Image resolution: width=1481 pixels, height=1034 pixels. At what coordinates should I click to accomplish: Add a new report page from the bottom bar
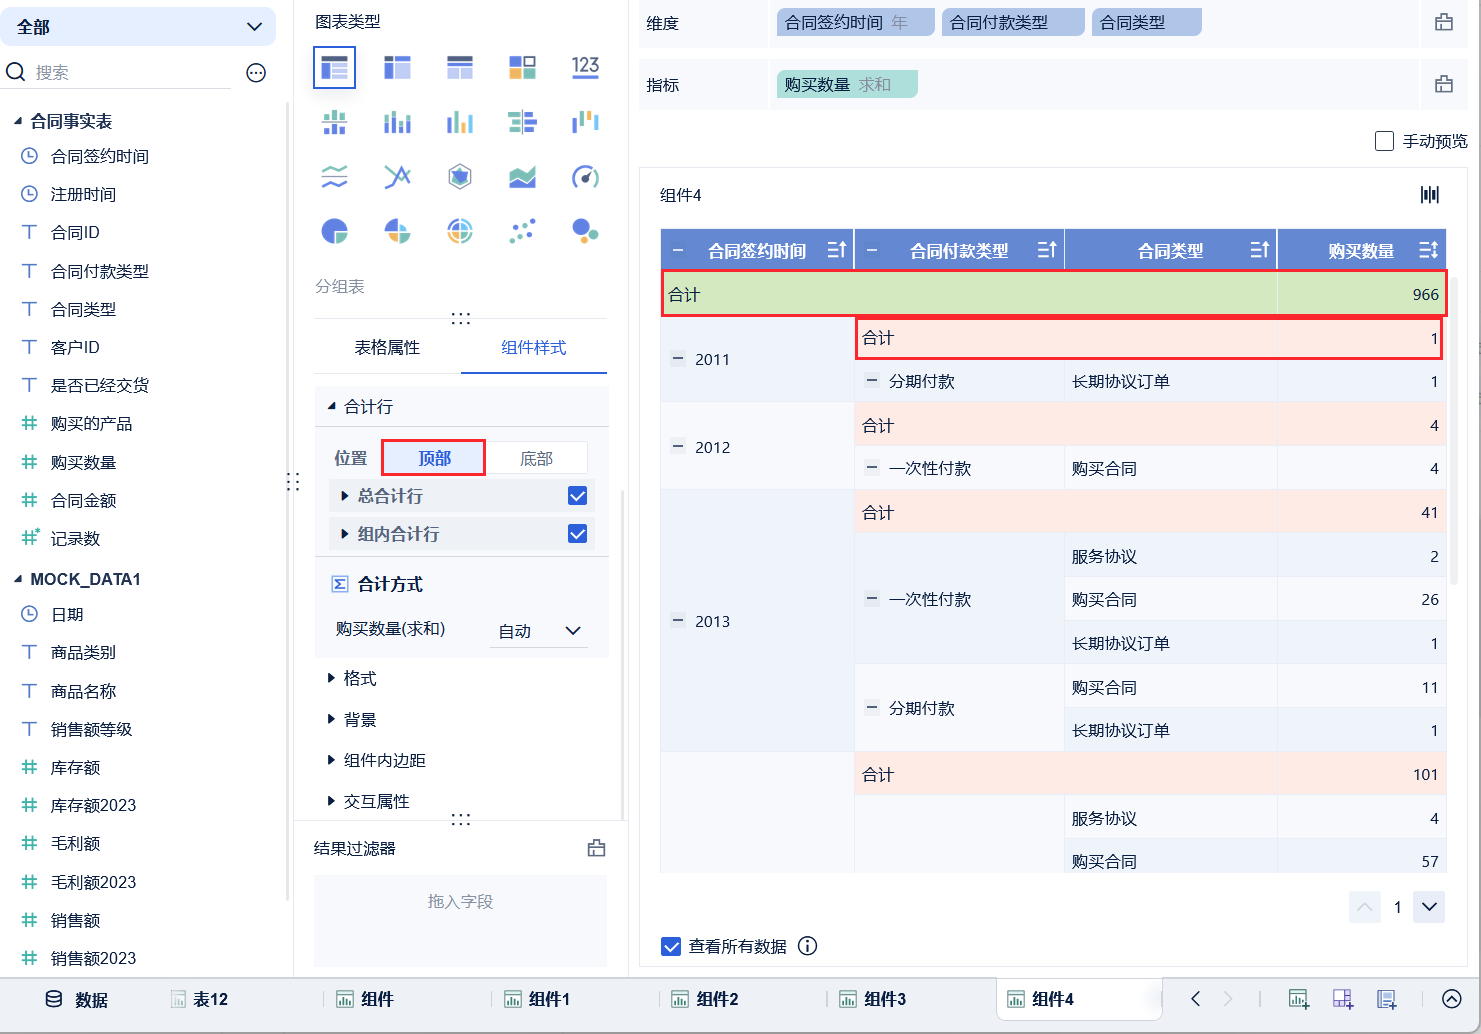pyautogui.click(x=1387, y=999)
